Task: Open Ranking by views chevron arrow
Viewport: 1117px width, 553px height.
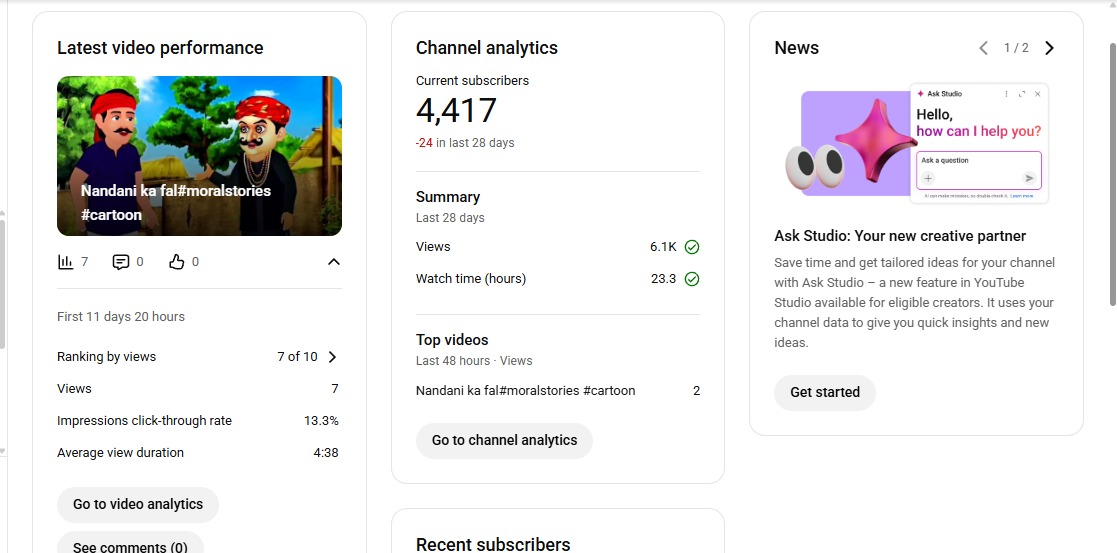Action: tap(333, 357)
